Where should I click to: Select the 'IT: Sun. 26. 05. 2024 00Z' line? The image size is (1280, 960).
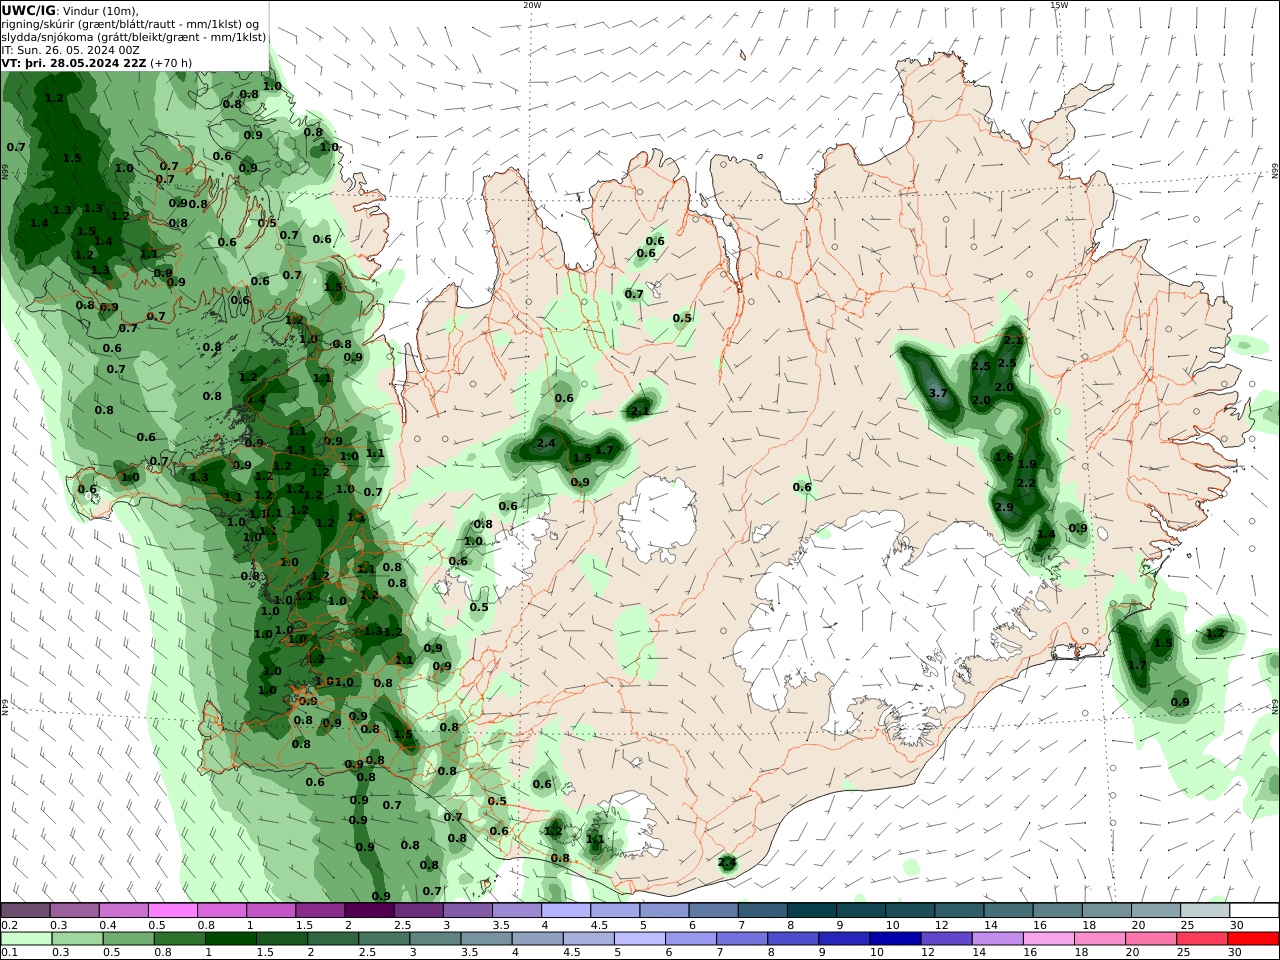(x=70, y=49)
